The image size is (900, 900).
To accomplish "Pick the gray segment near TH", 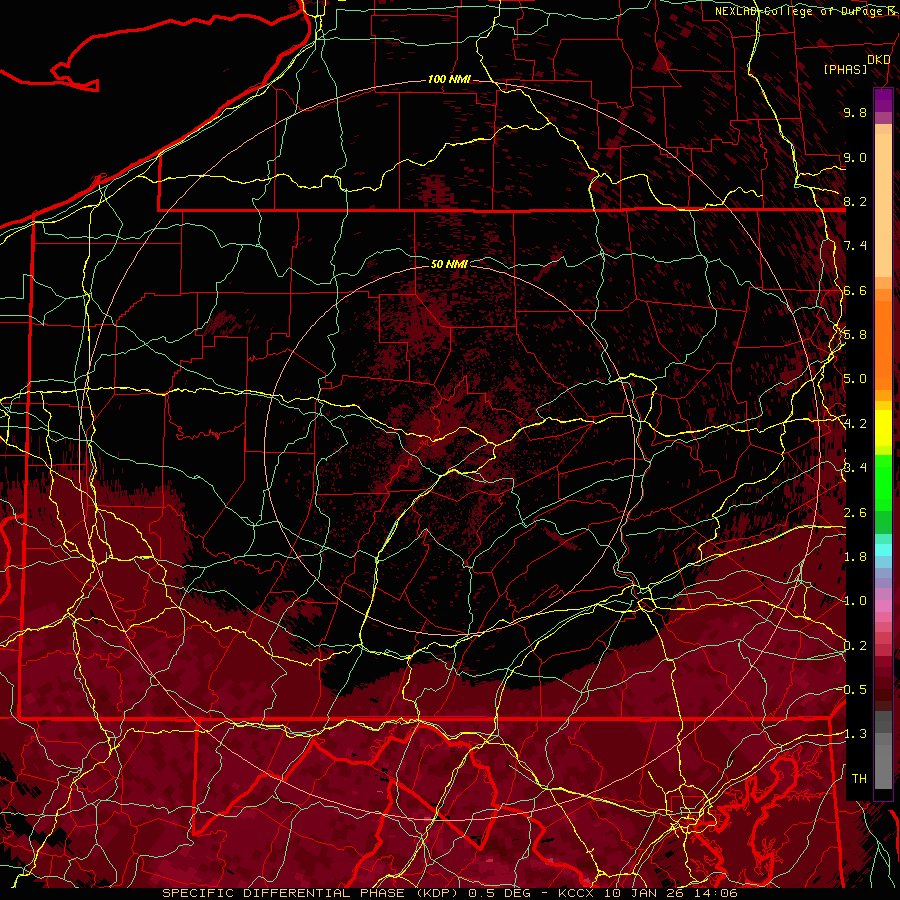I will point(883,769).
